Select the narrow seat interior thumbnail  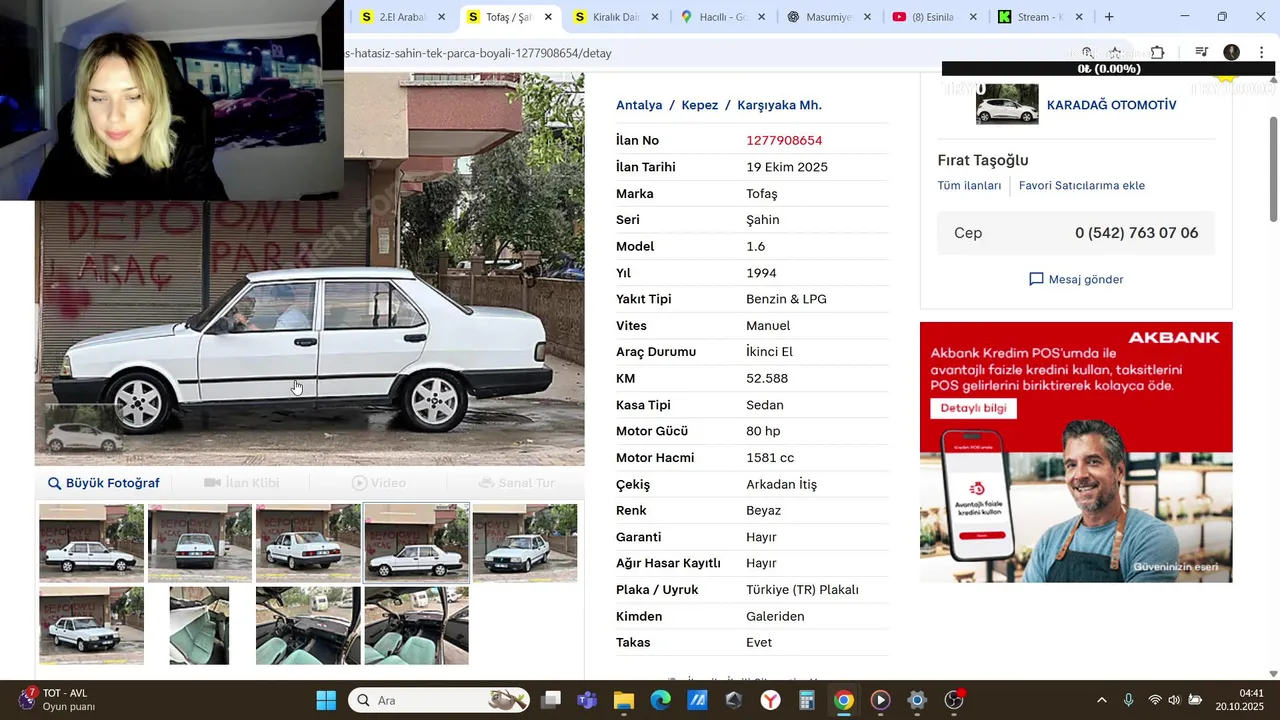pyautogui.click(x=199, y=626)
